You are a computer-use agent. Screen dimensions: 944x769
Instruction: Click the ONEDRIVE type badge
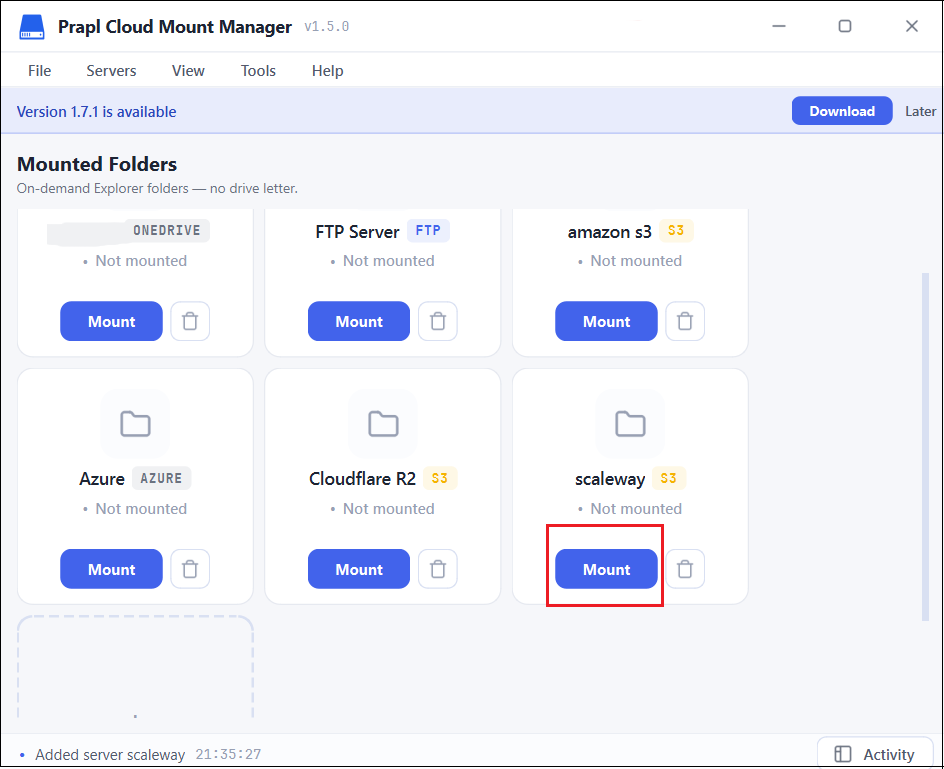point(167,231)
